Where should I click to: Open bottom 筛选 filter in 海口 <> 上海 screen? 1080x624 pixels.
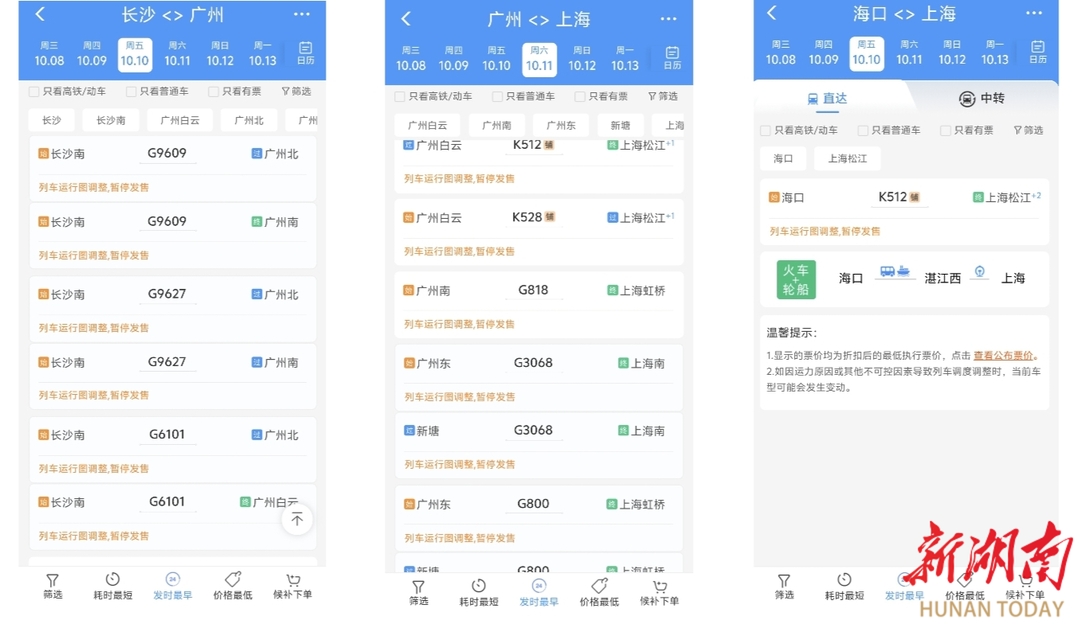point(784,586)
